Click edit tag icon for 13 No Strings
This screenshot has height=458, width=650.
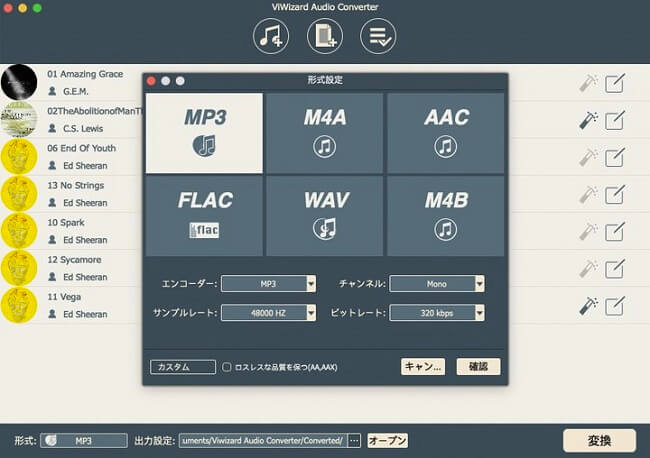[614, 194]
